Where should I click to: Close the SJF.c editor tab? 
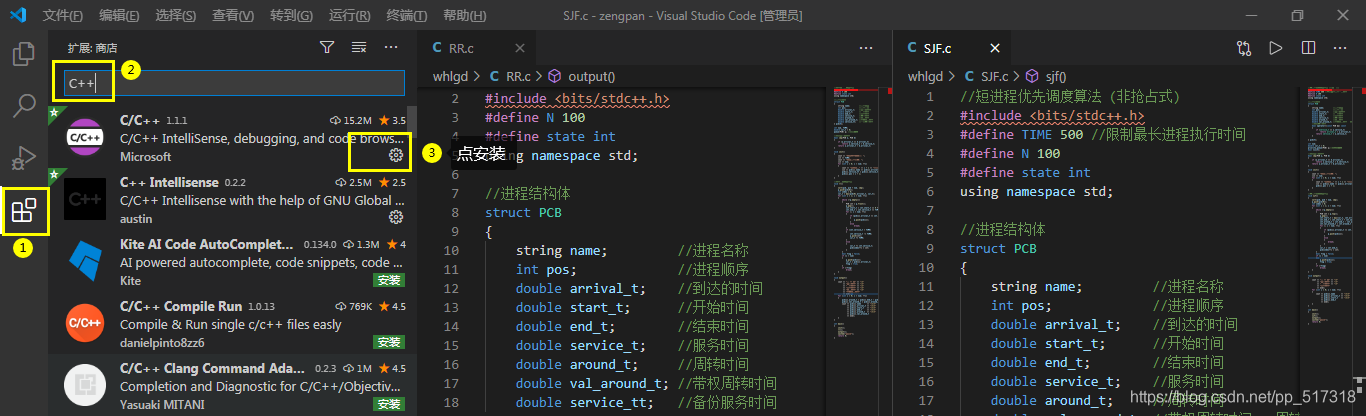pos(994,48)
